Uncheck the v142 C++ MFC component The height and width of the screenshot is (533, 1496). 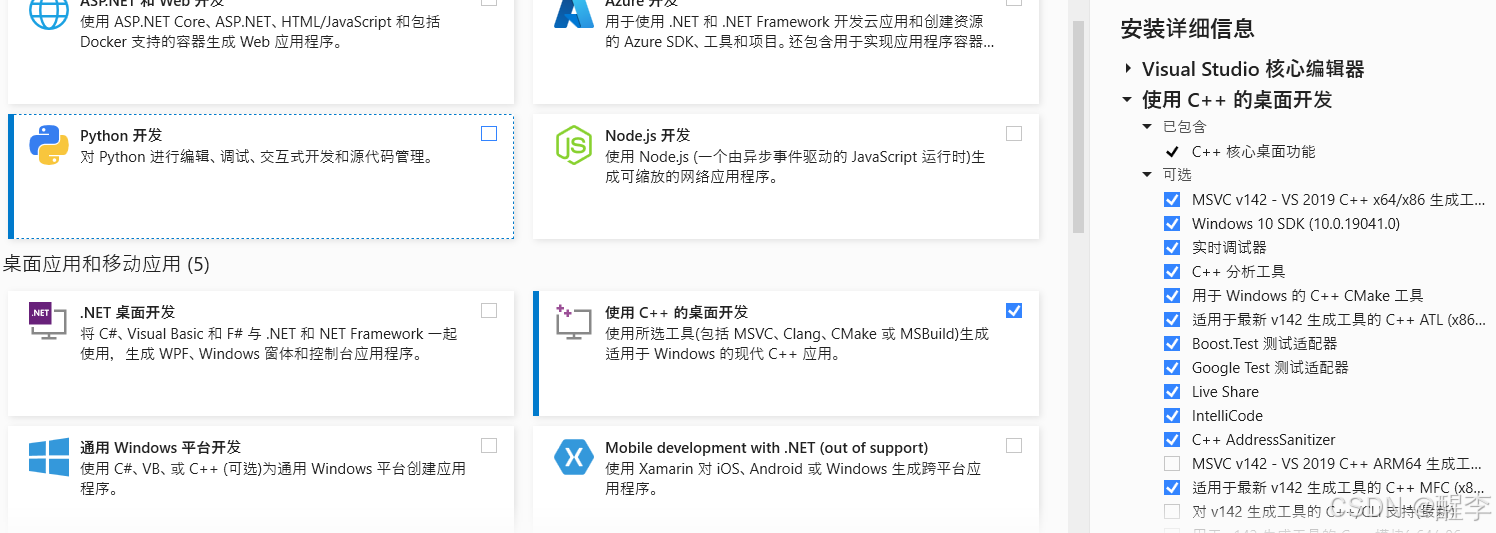[1172, 488]
